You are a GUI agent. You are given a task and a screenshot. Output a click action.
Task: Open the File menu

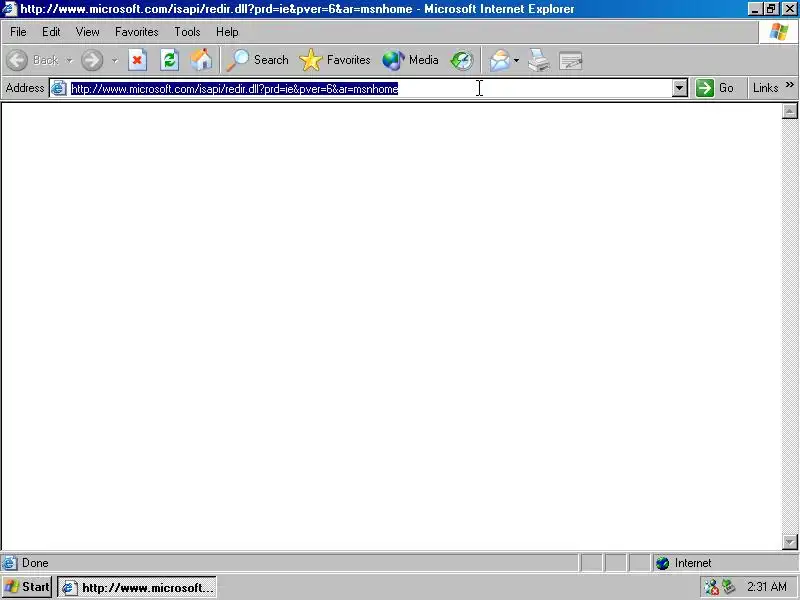[x=18, y=32]
